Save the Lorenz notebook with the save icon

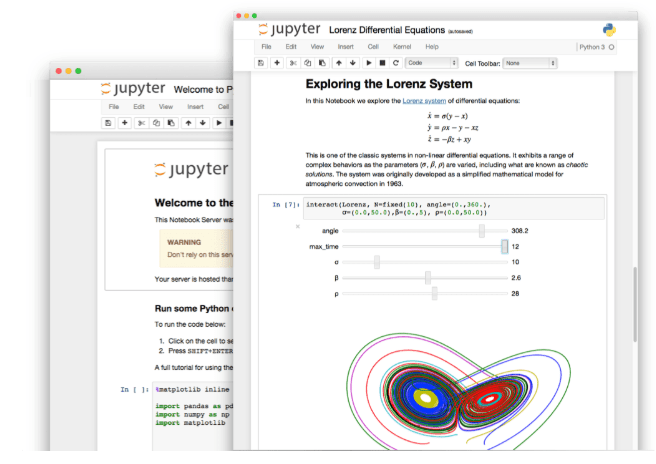[261, 63]
